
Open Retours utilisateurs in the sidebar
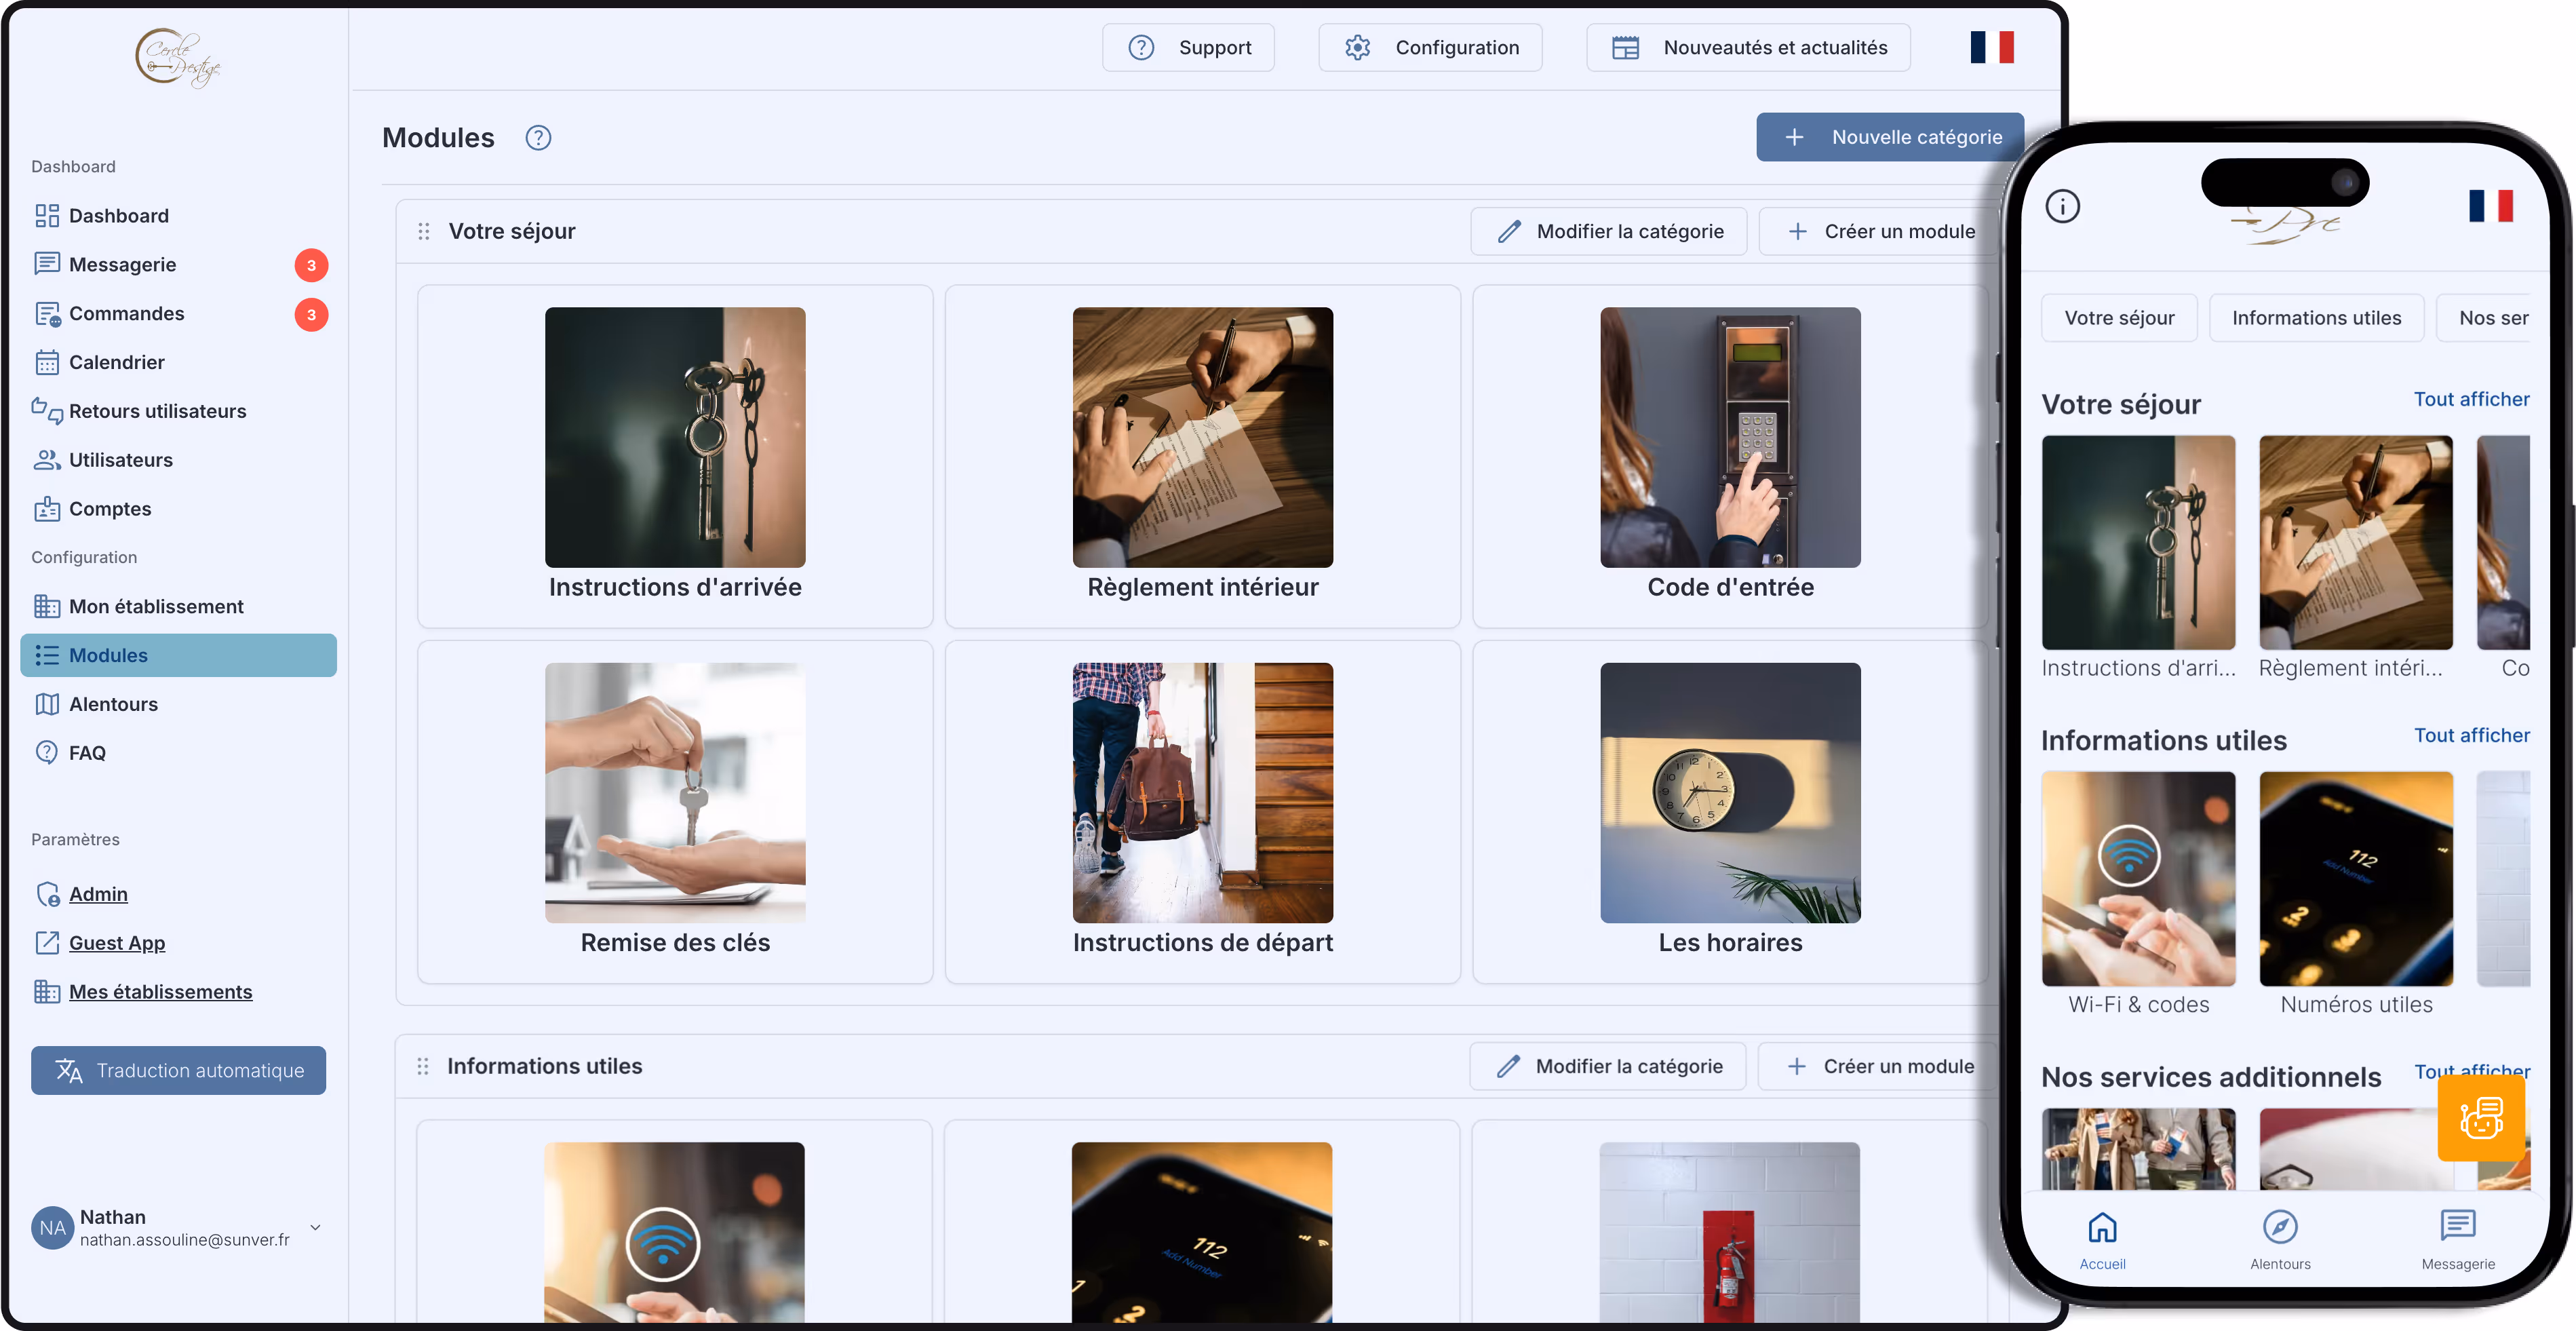[178, 411]
